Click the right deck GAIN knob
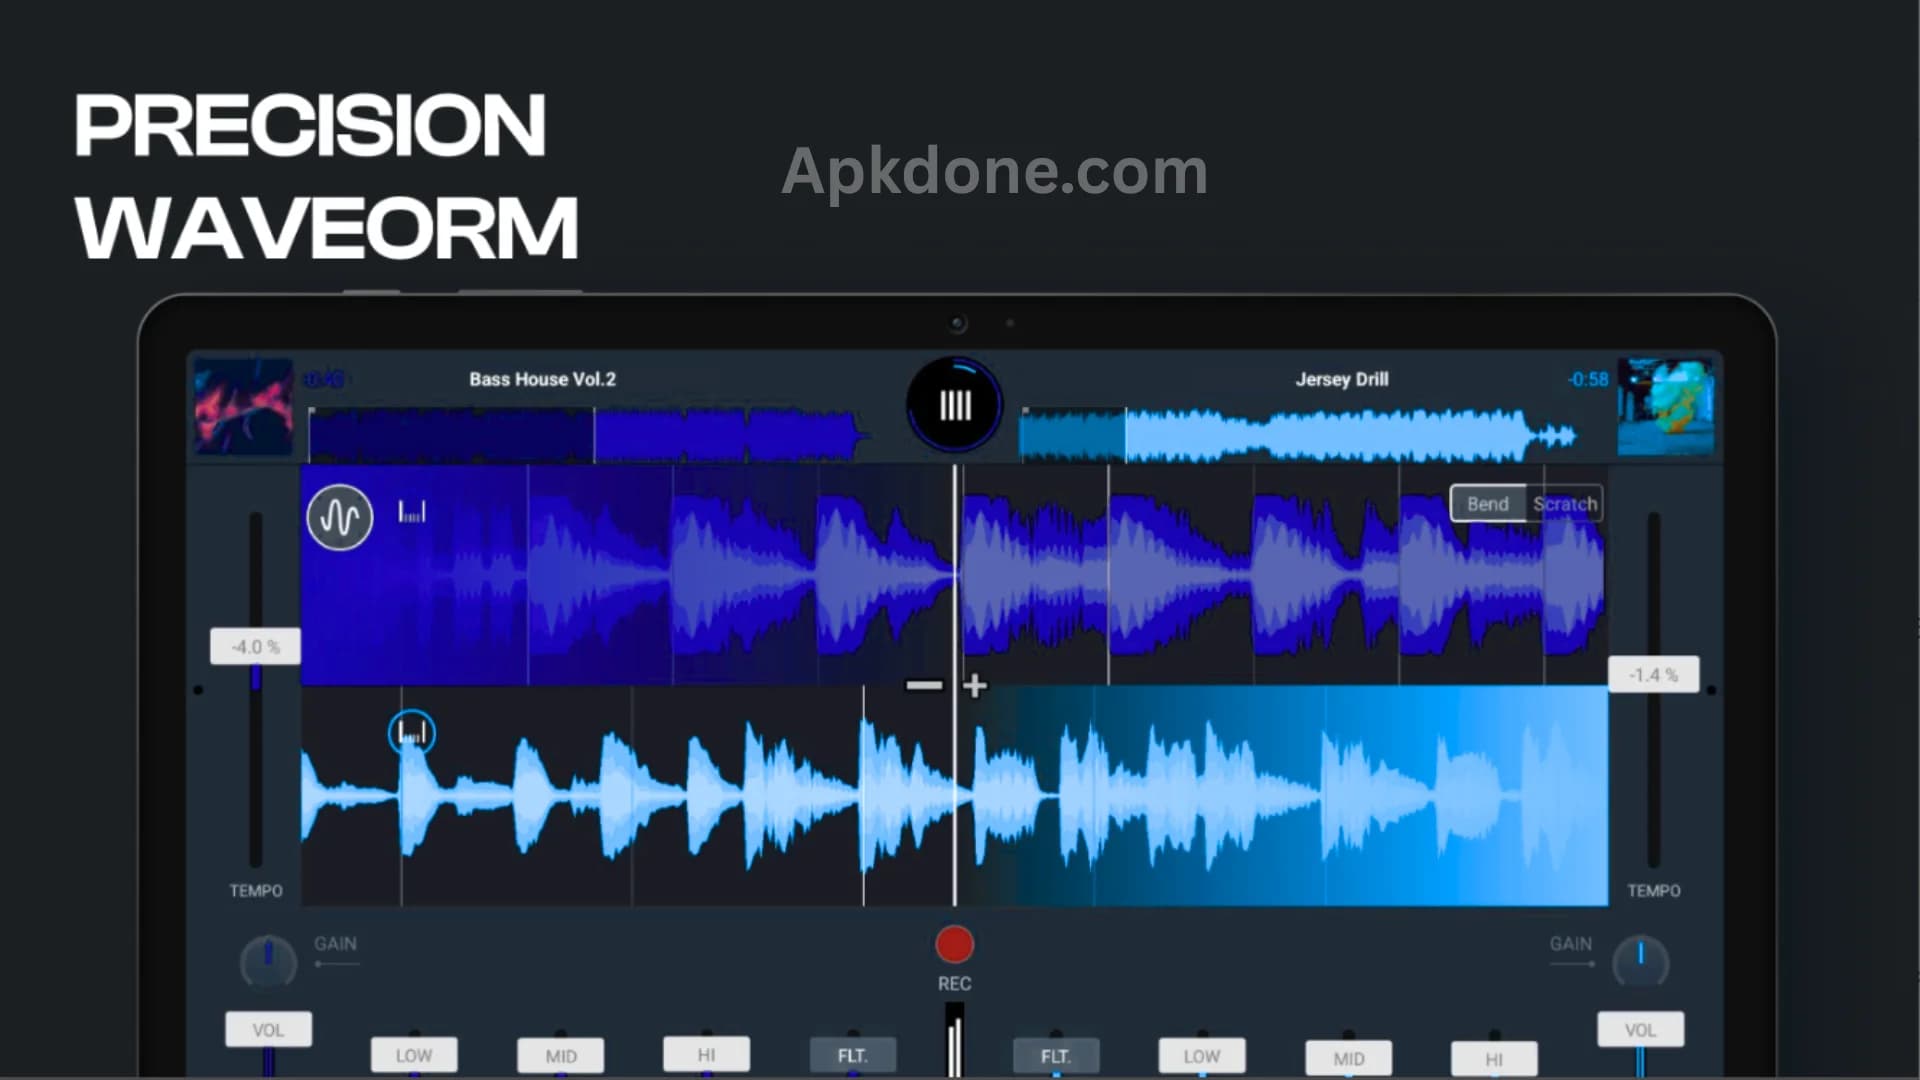Screen dimensions: 1920x1080 click(1640, 961)
